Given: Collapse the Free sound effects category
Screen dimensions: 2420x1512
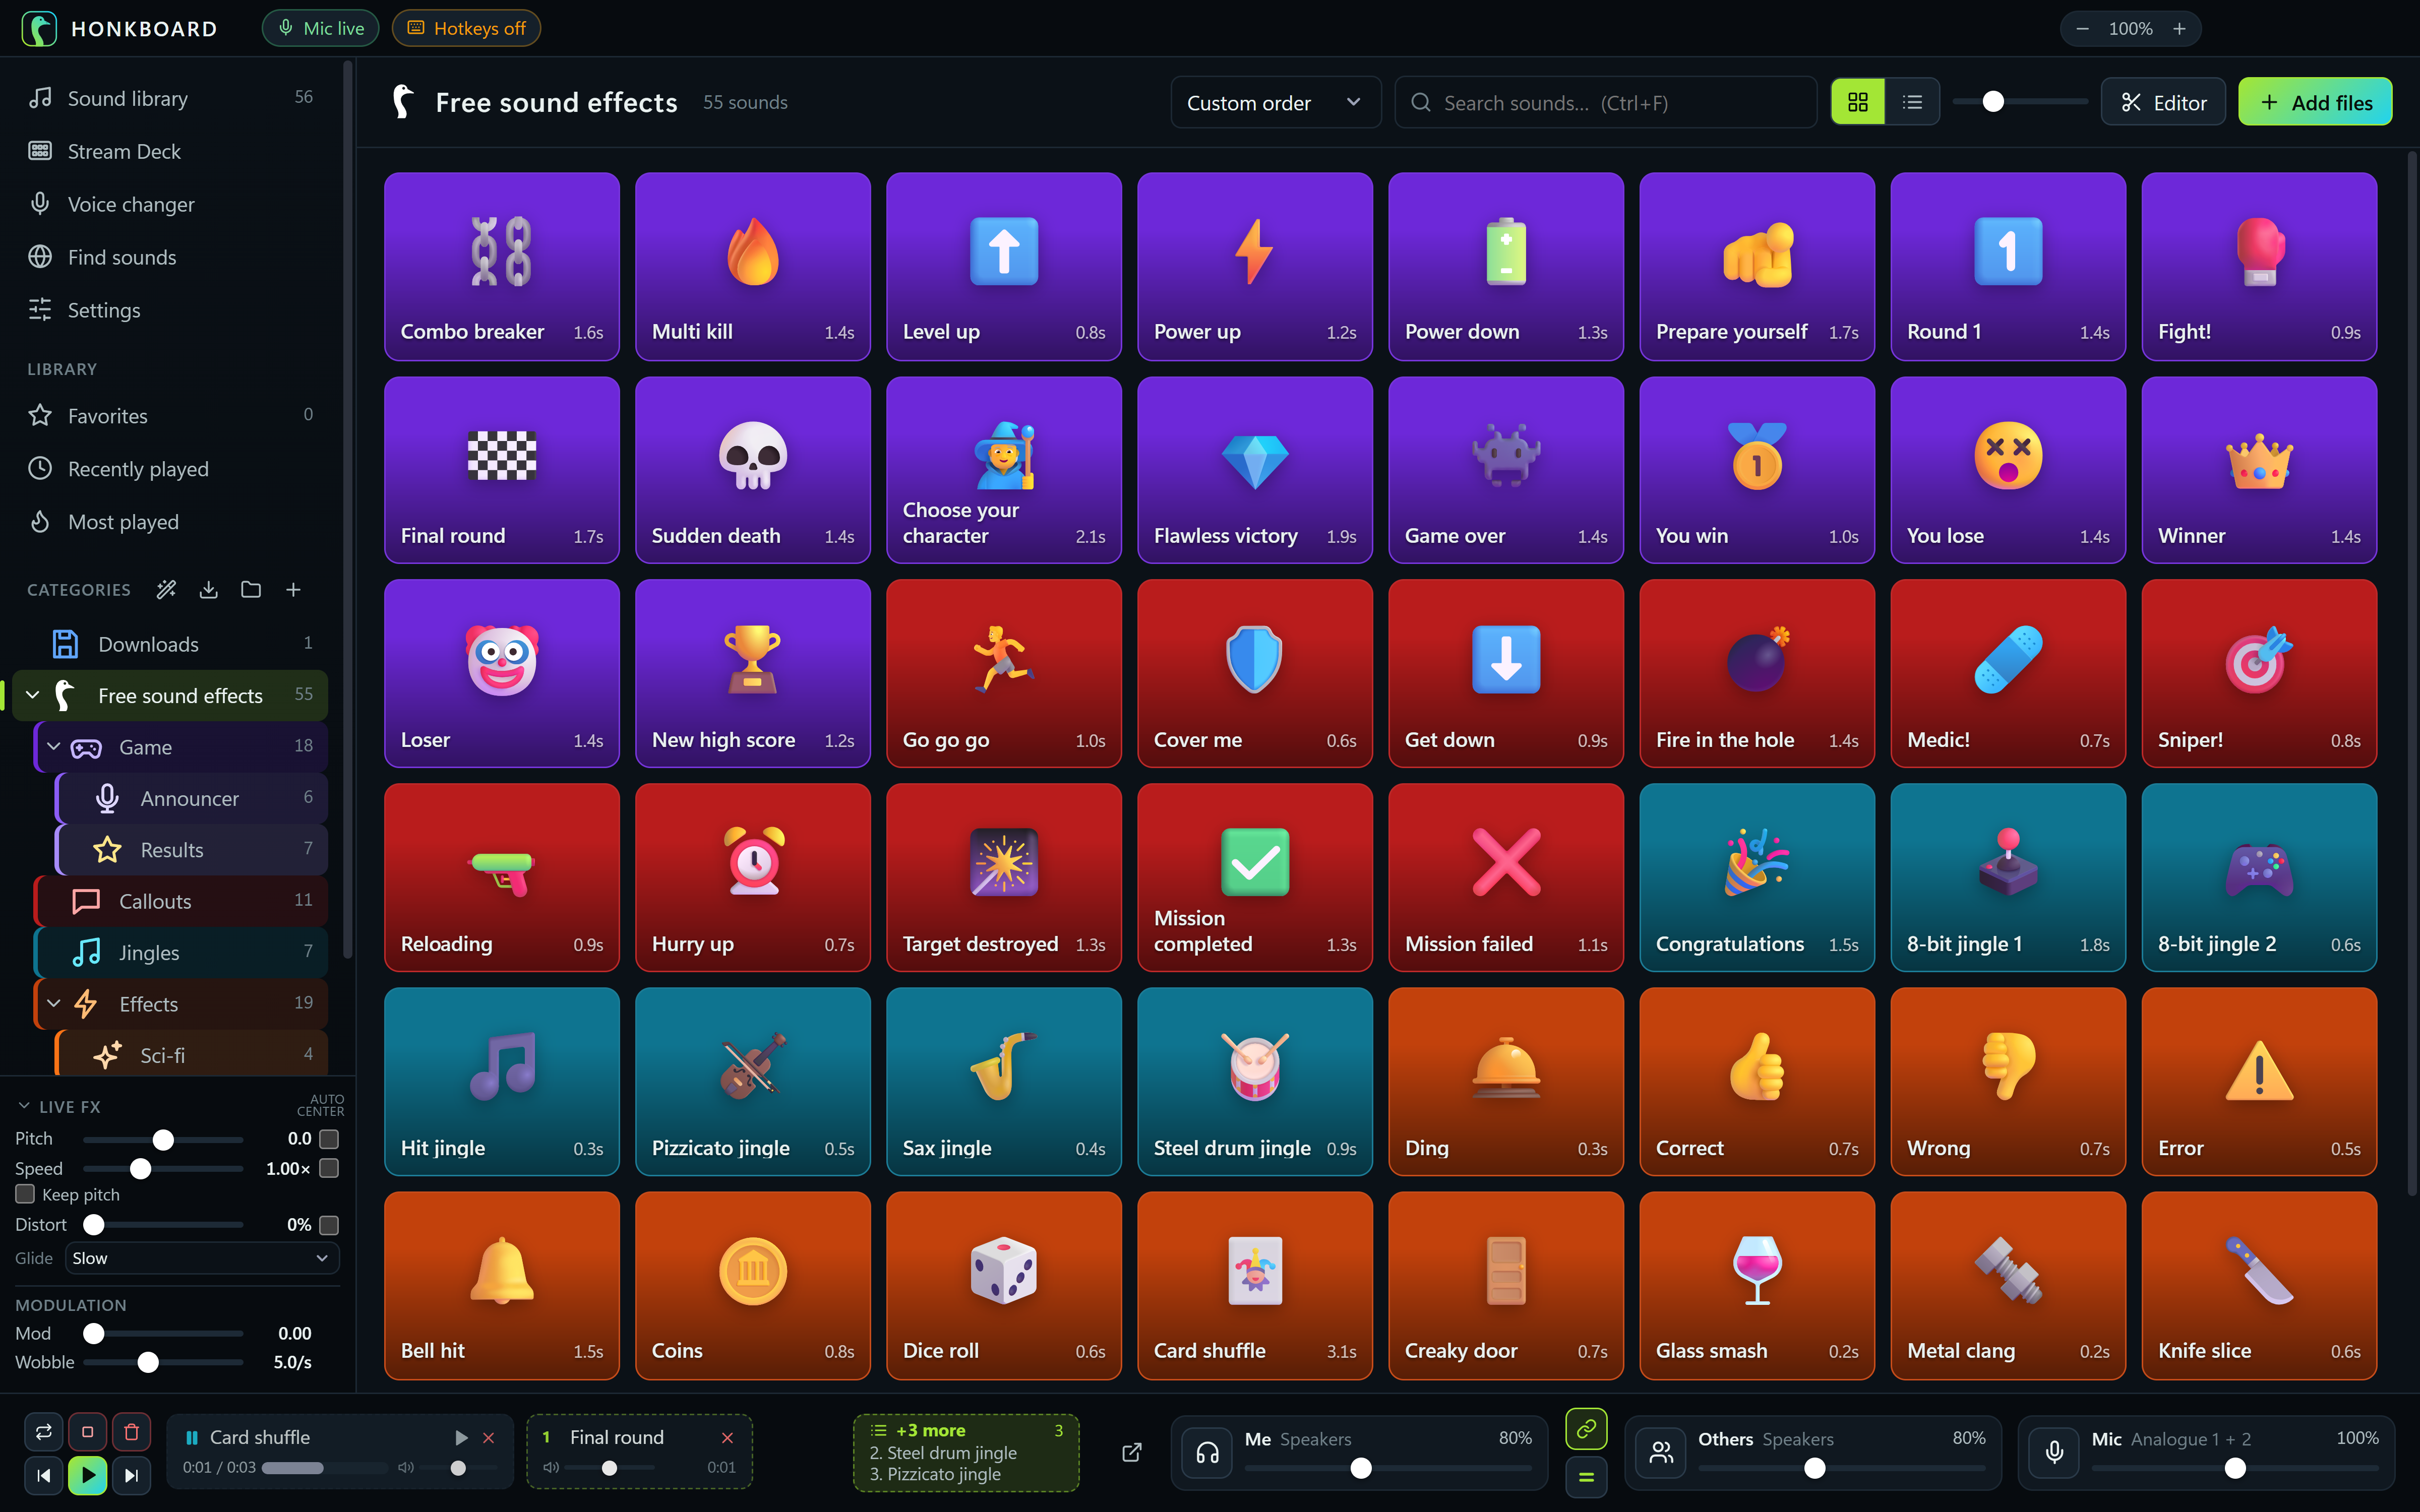Looking at the screenshot, I should tap(32, 695).
